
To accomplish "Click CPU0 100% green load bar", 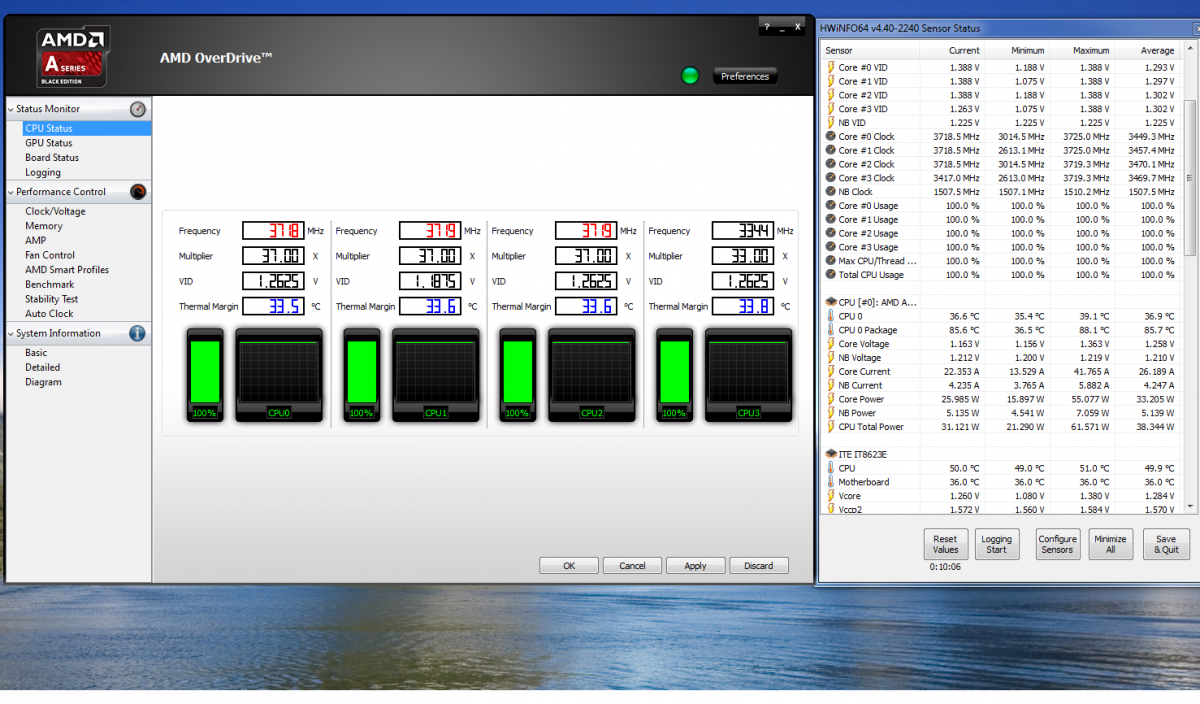I will 204,373.
